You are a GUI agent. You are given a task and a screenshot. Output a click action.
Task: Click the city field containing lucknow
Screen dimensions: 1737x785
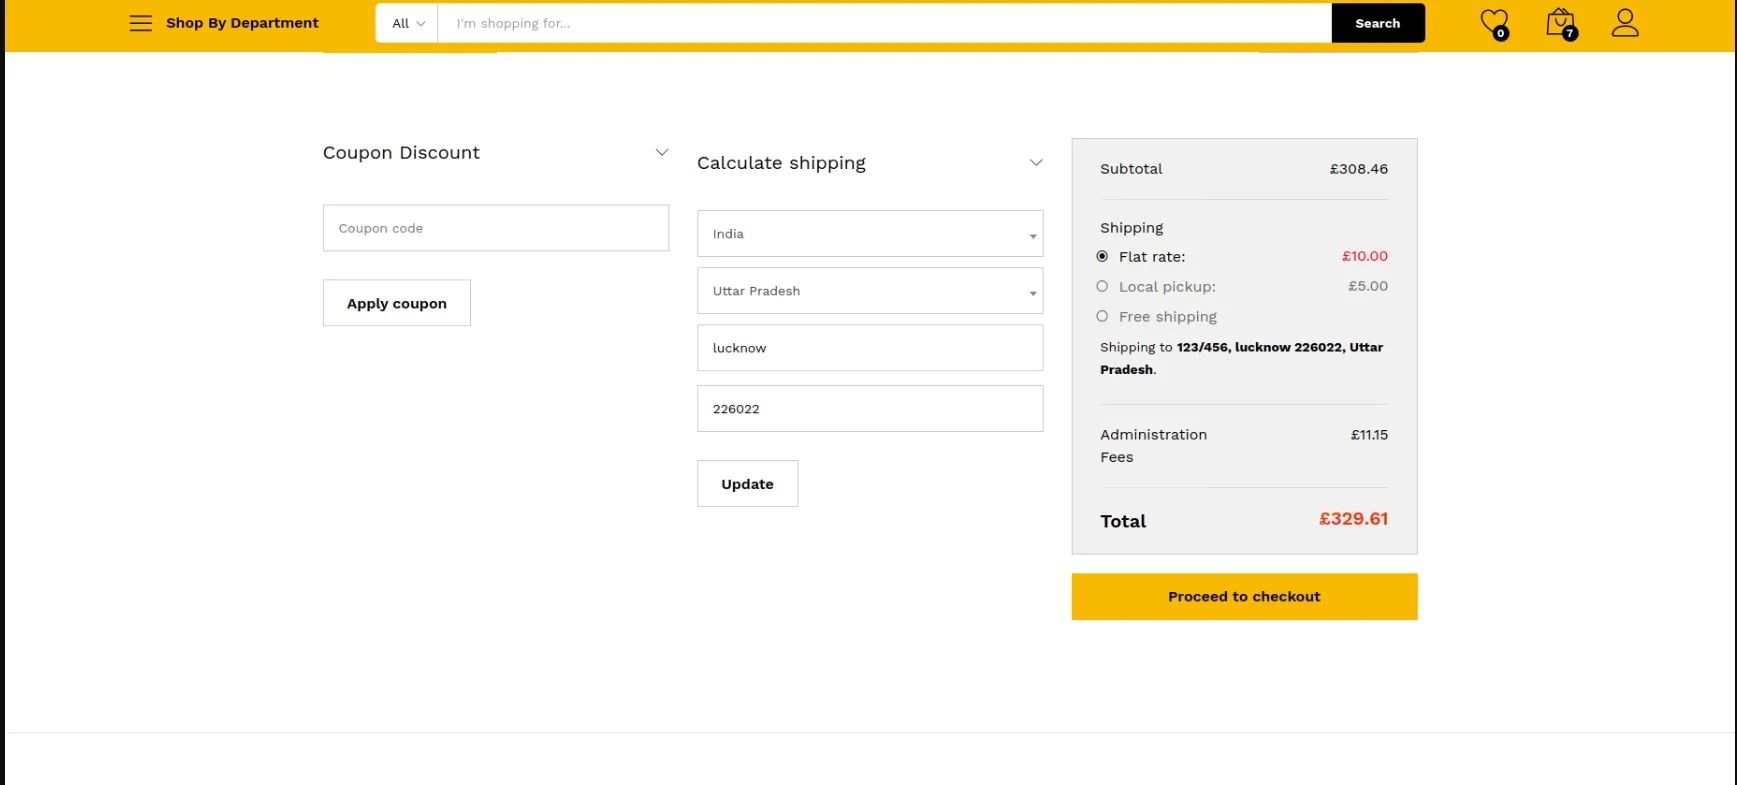click(869, 348)
